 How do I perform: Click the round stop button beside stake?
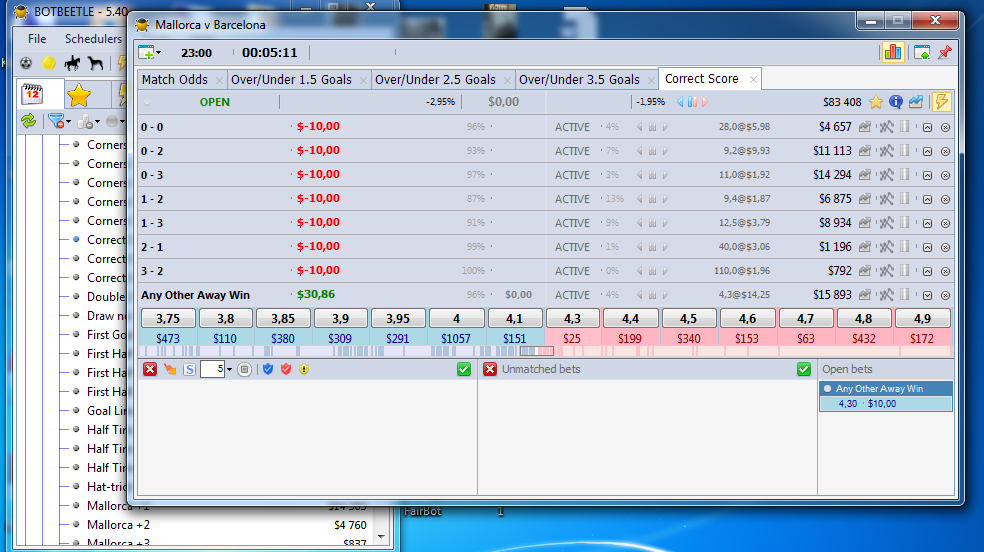[245, 369]
